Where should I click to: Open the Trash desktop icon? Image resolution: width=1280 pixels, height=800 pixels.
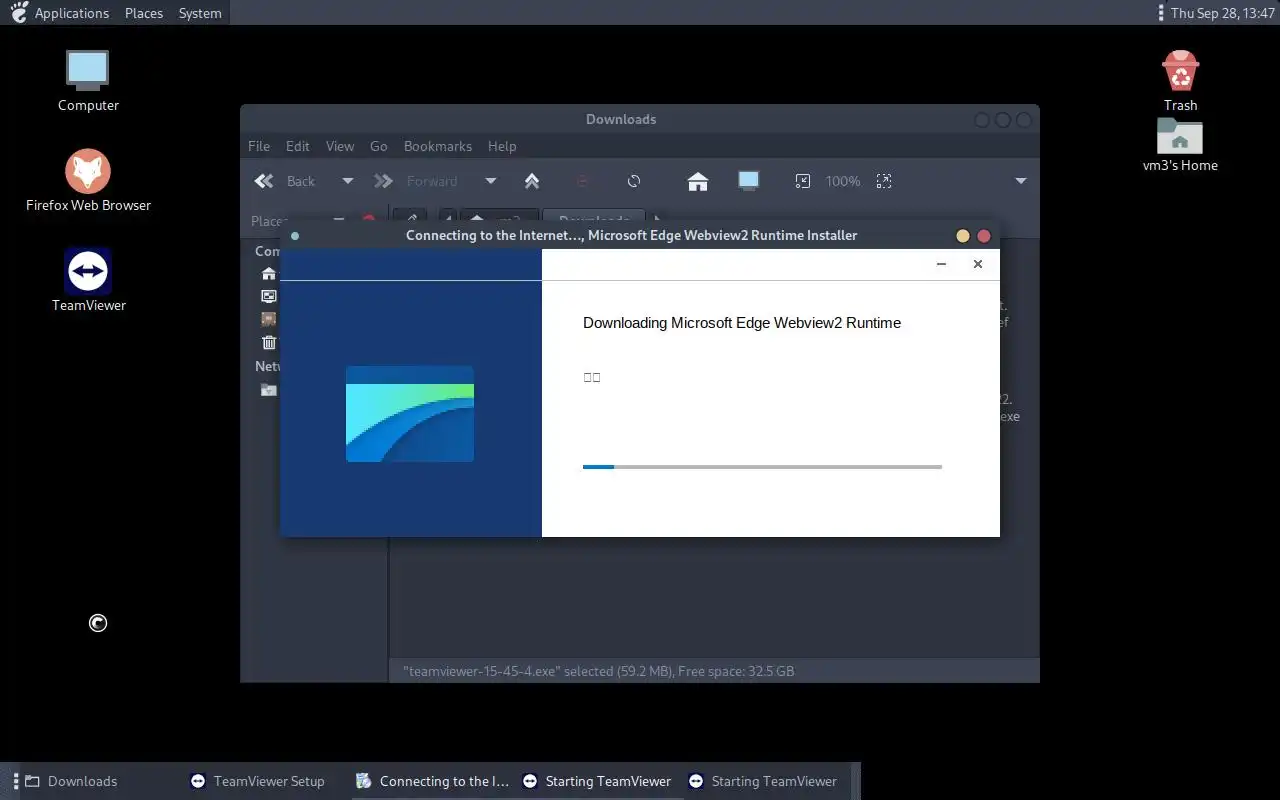click(1180, 81)
